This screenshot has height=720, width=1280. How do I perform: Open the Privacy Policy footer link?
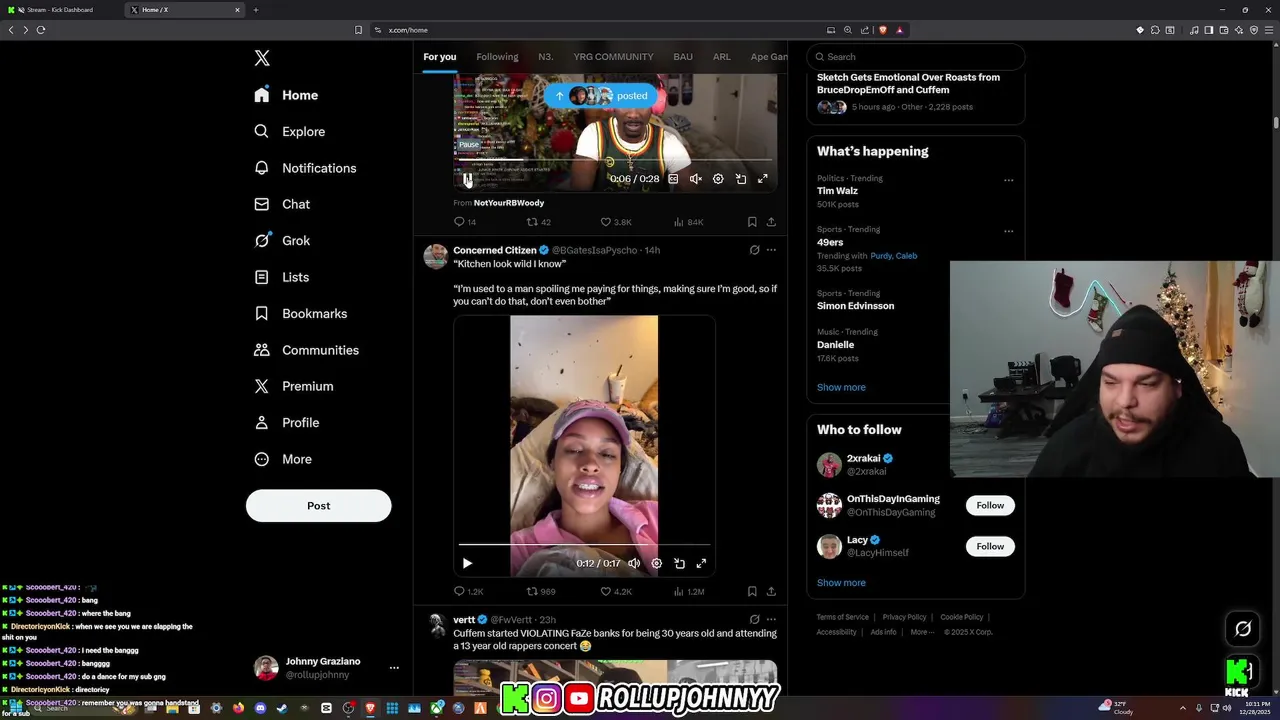point(904,617)
